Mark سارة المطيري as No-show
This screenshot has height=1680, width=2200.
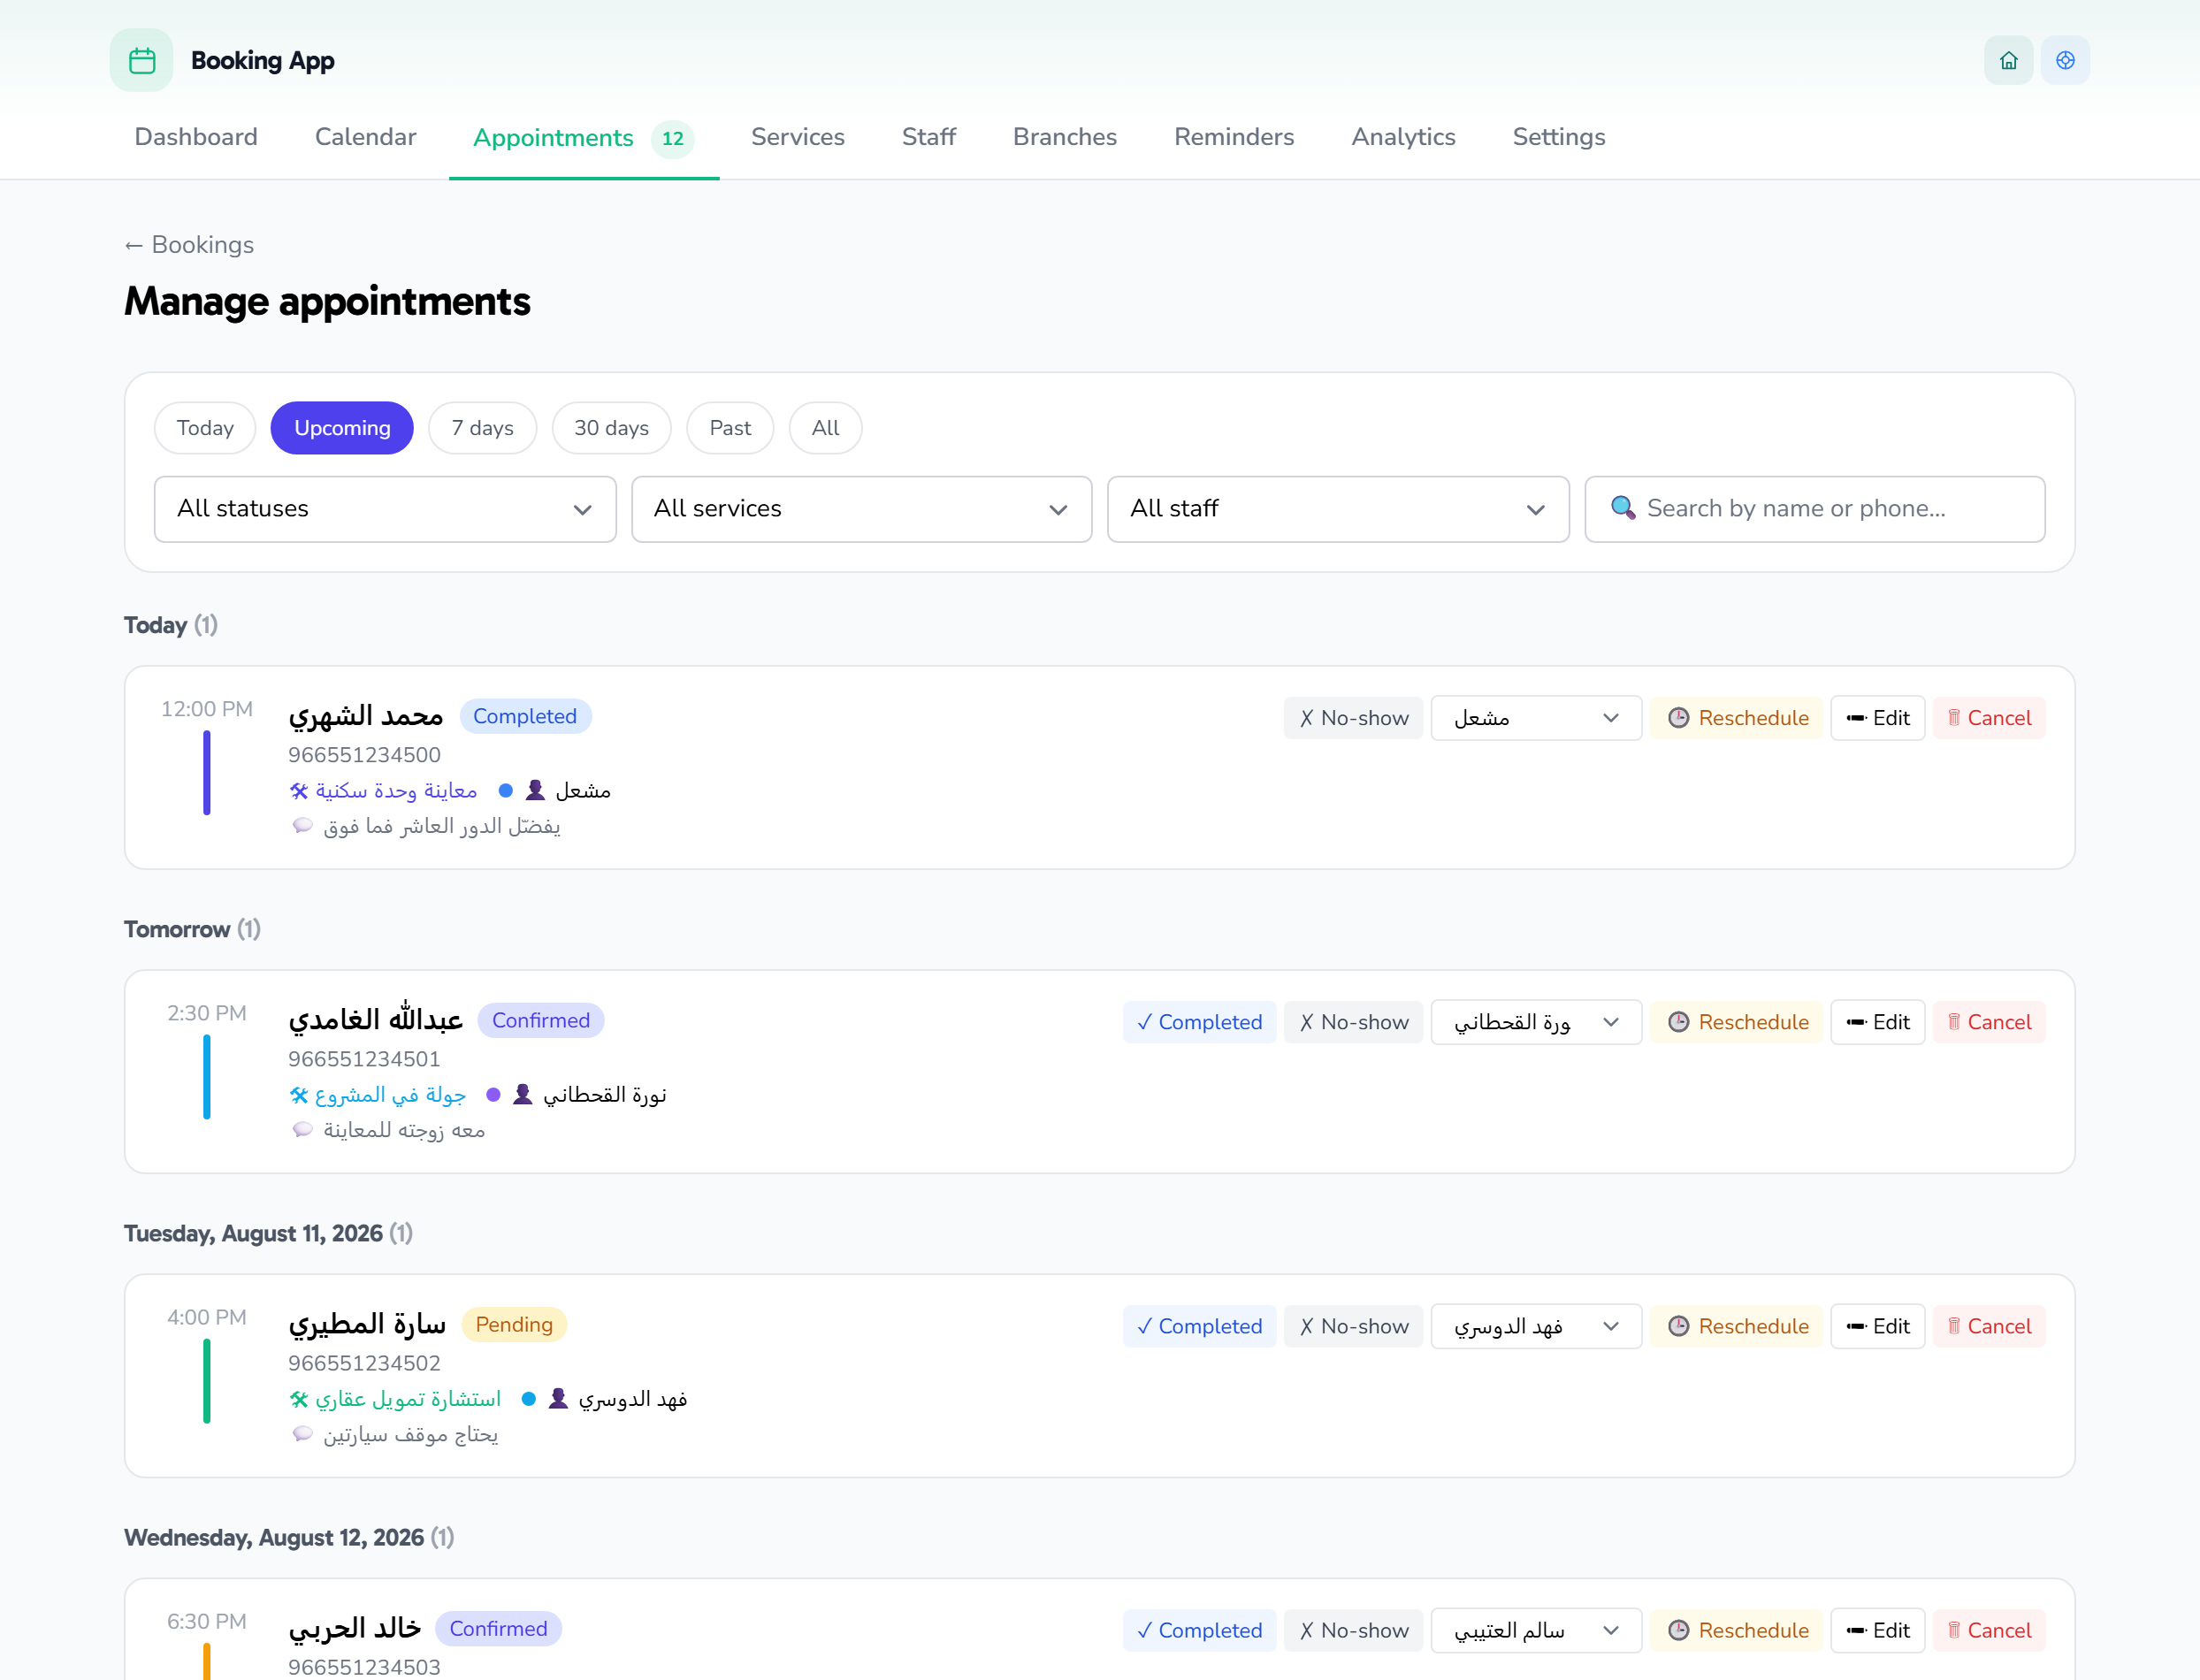[1353, 1326]
